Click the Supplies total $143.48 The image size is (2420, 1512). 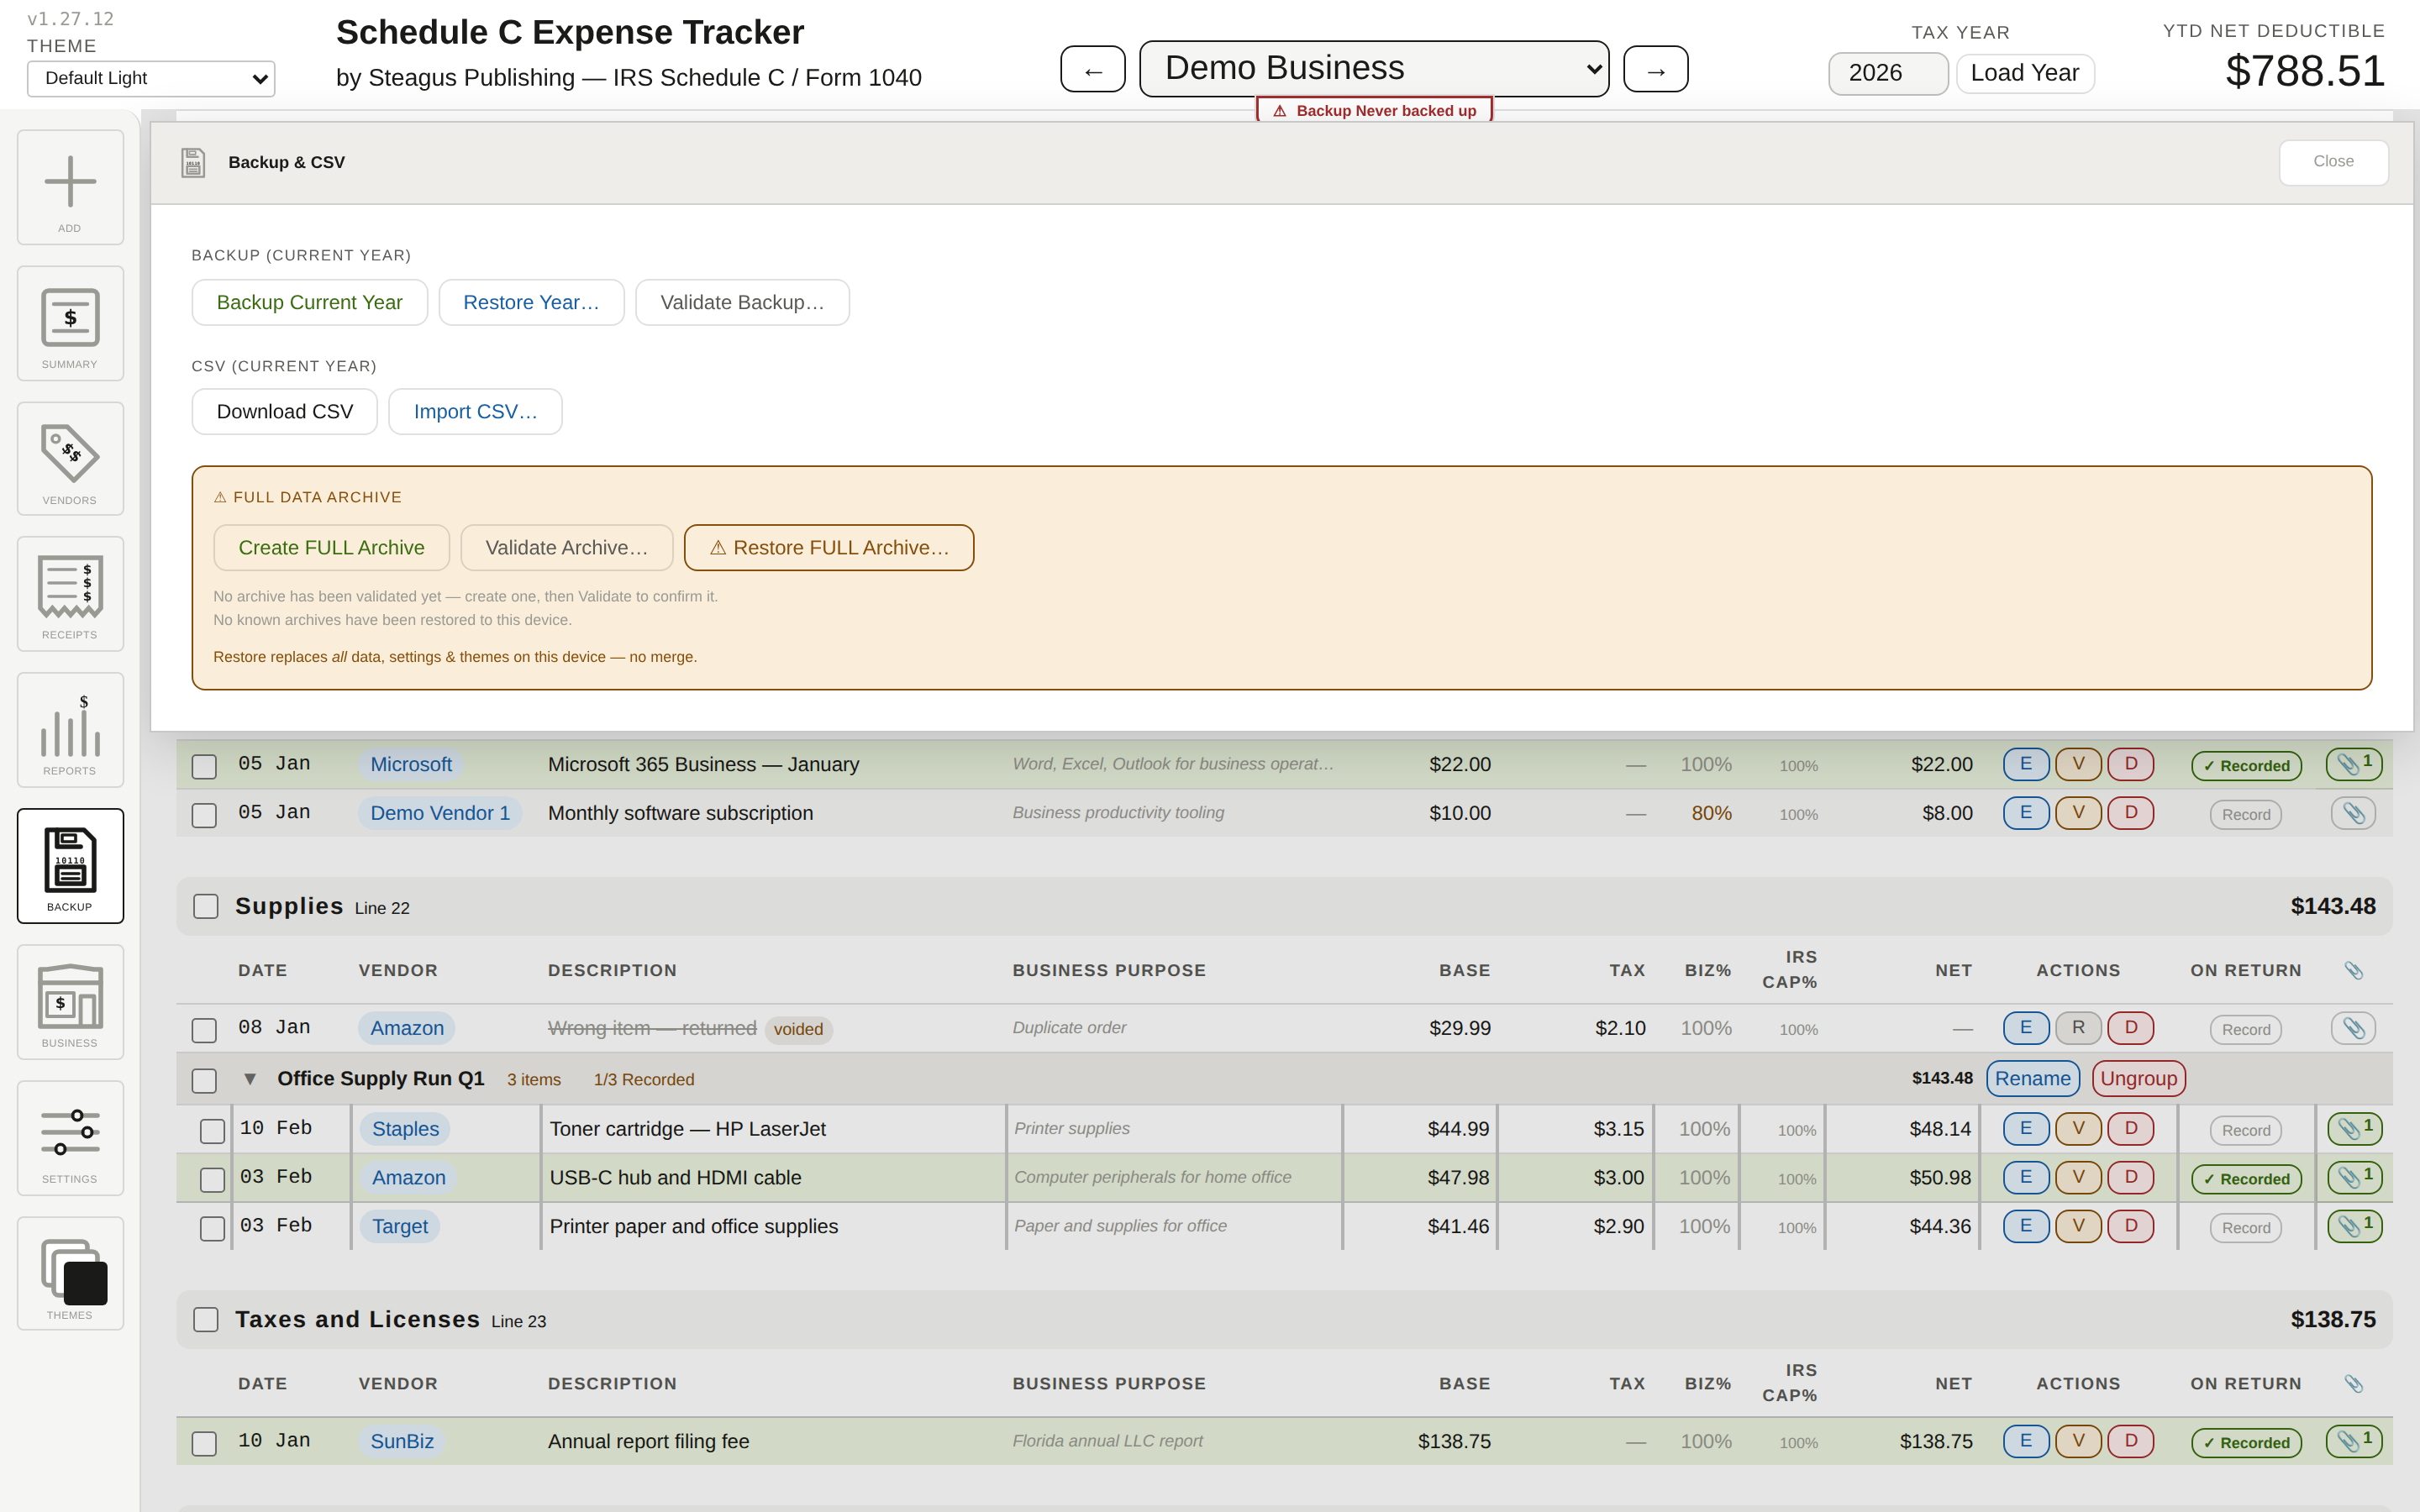tap(2333, 906)
